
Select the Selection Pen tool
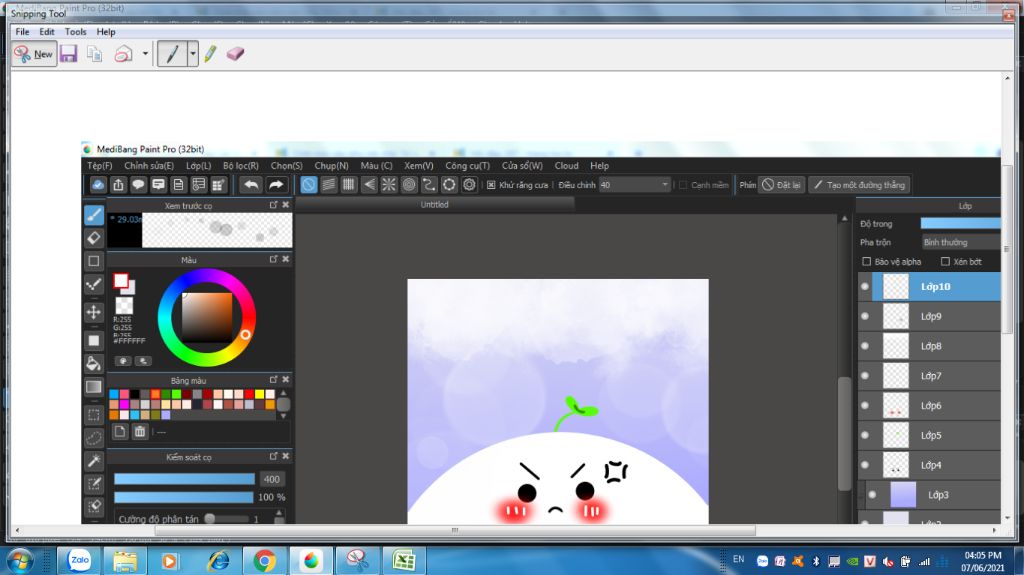point(94,484)
